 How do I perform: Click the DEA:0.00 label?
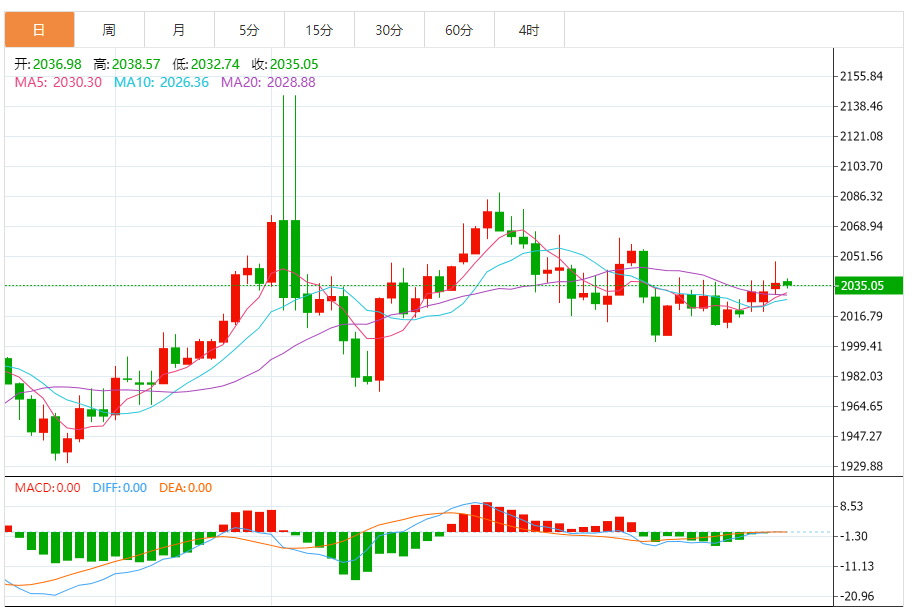[x=186, y=488]
